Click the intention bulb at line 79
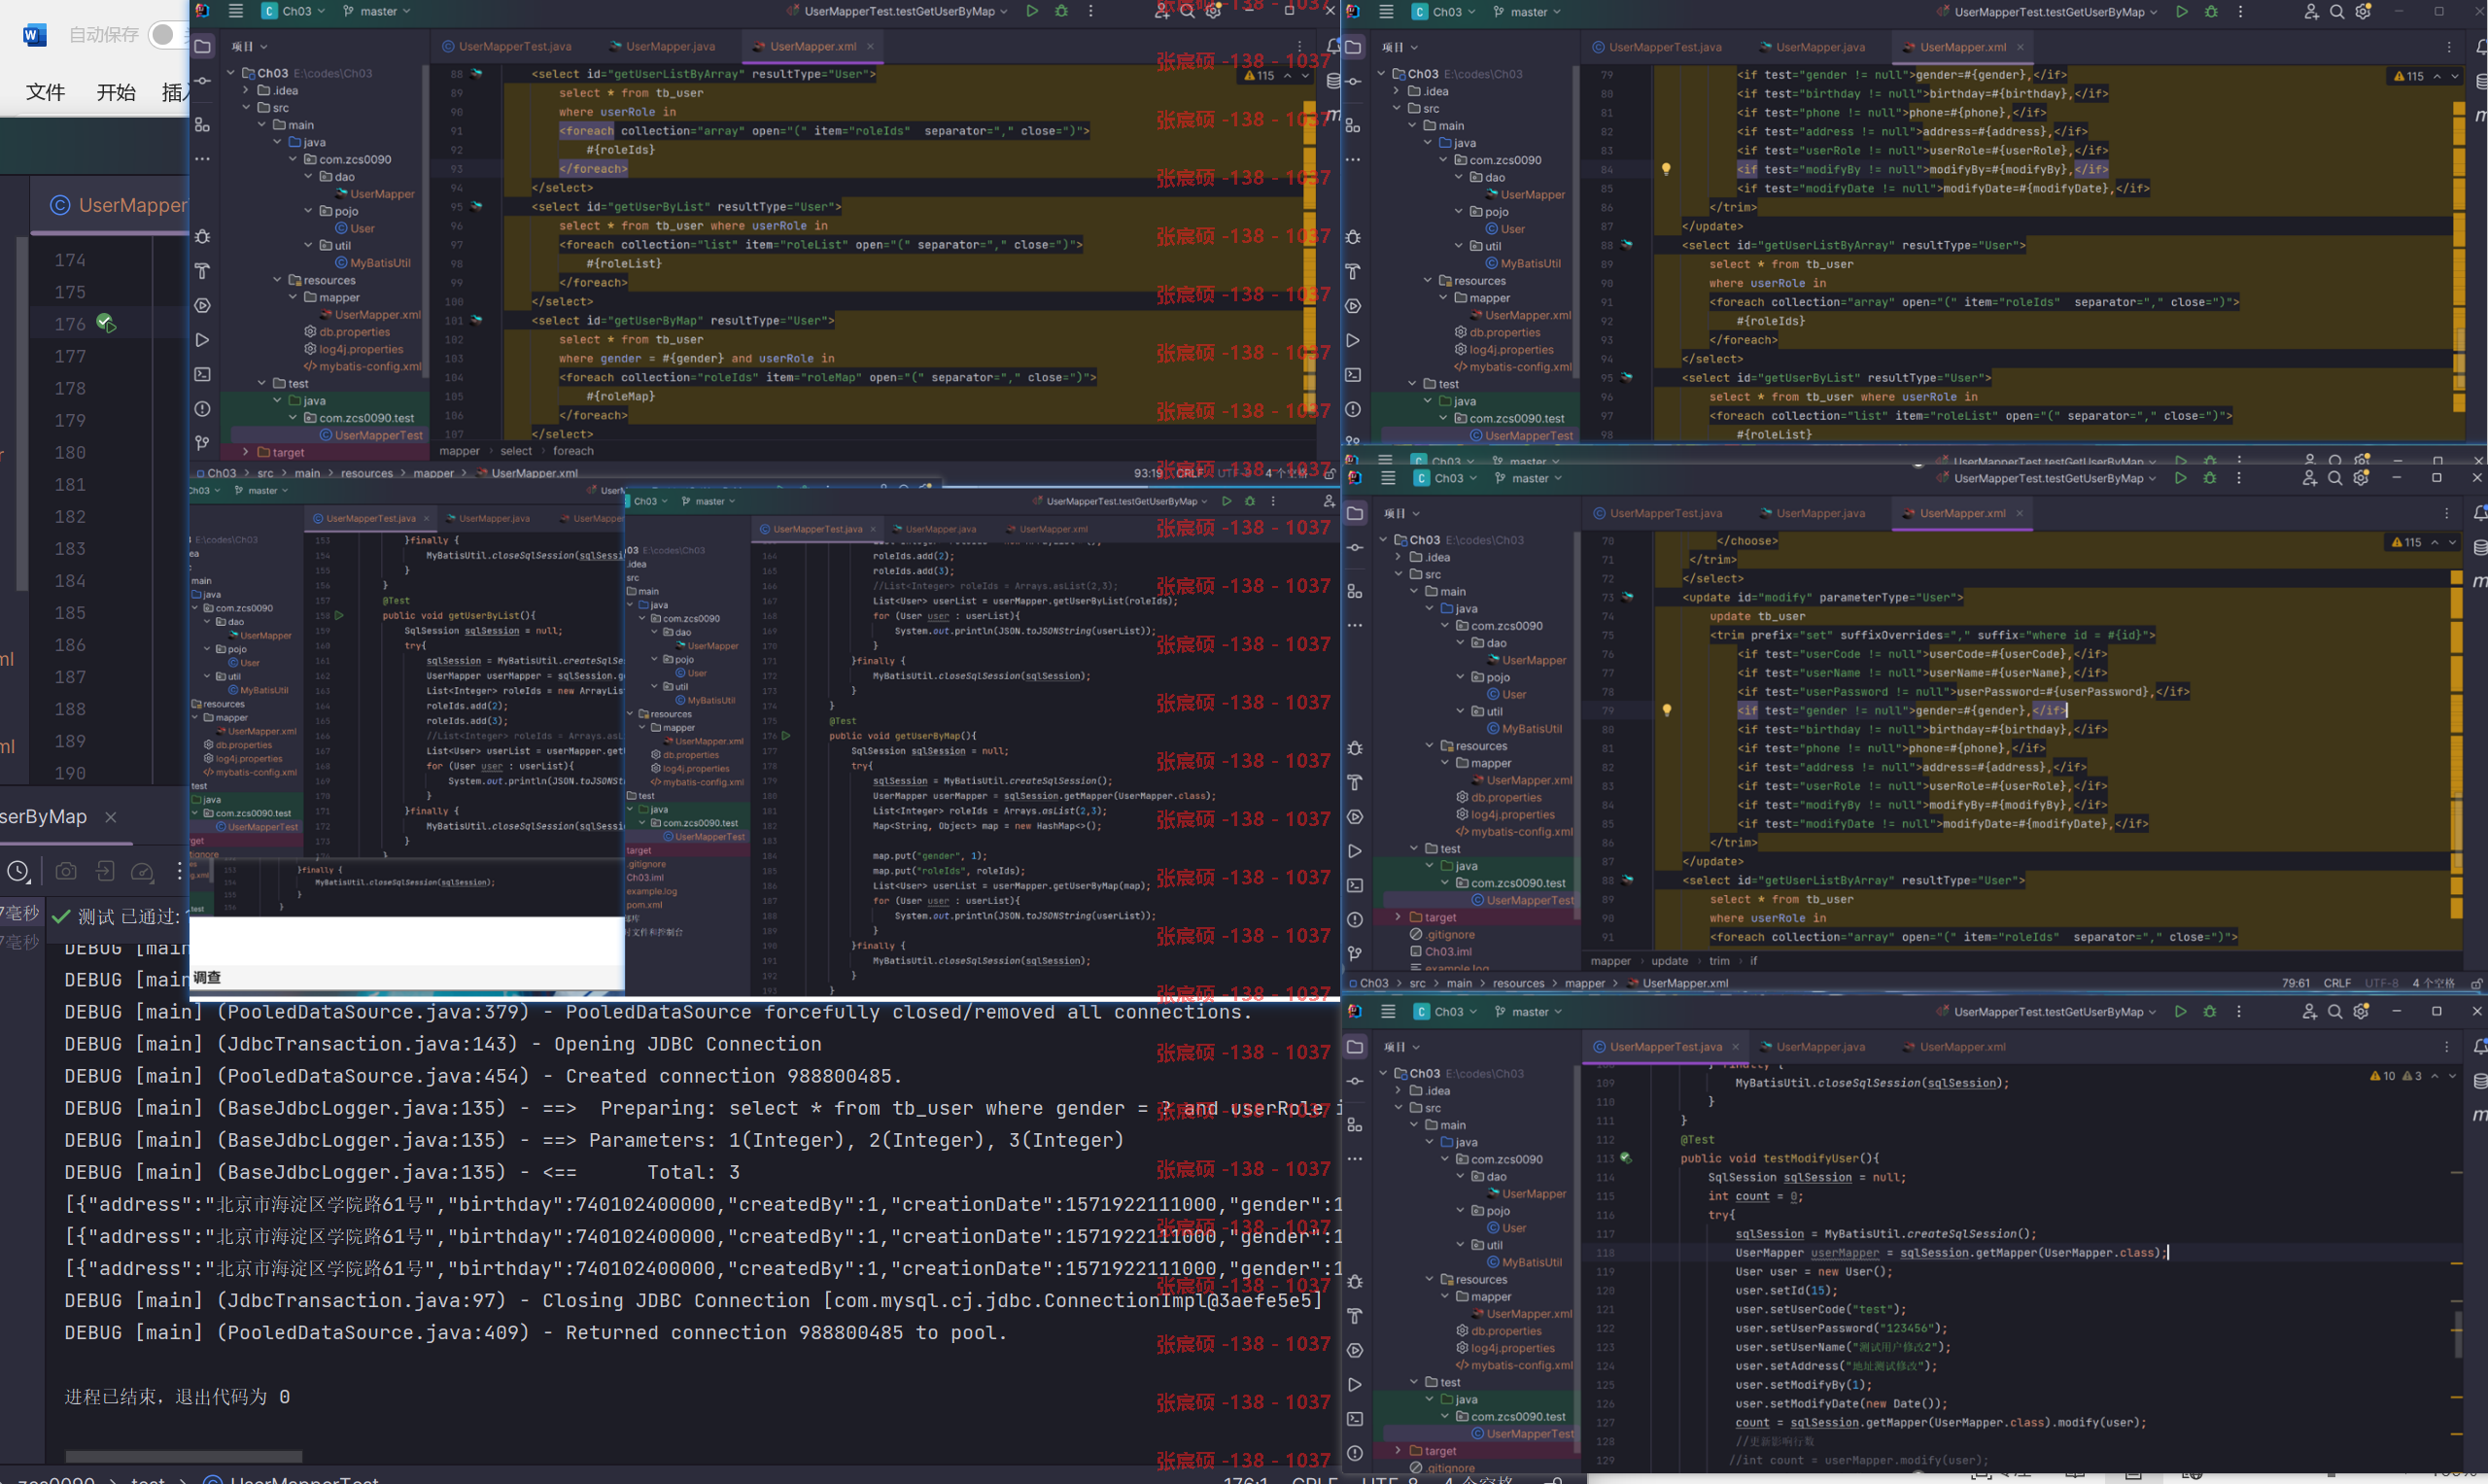Image resolution: width=2488 pixels, height=1484 pixels. tap(1667, 710)
